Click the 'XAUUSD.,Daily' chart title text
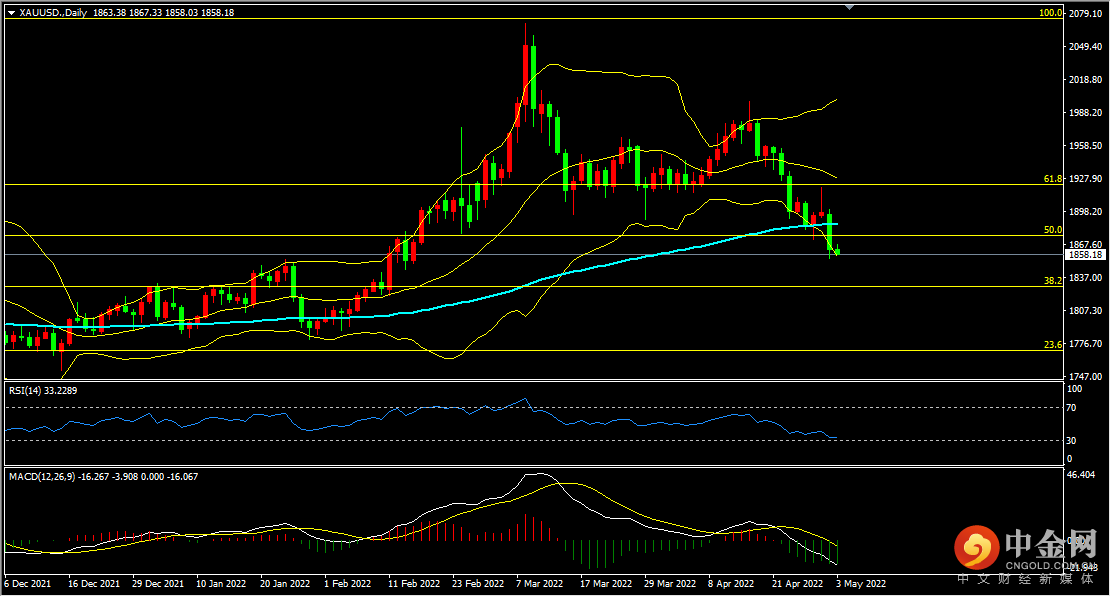The width and height of the screenshot is (1111, 597). coord(53,13)
